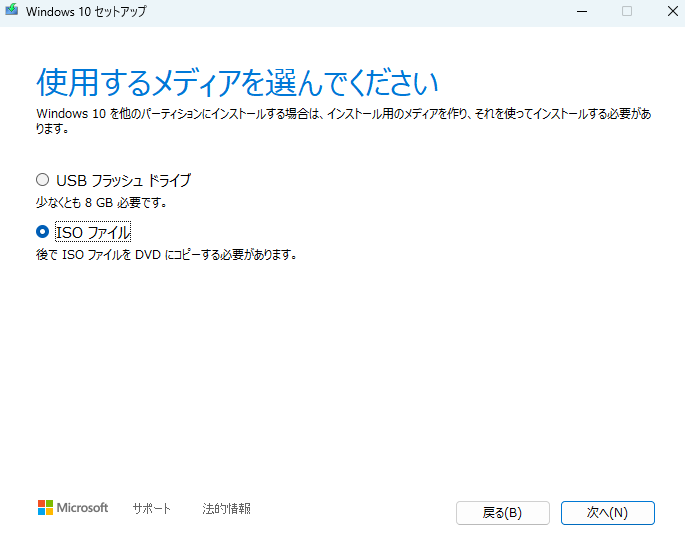The height and width of the screenshot is (547, 685).
Task: Select the USB フラッシュ ドライブ radio button
Action: (x=42, y=180)
